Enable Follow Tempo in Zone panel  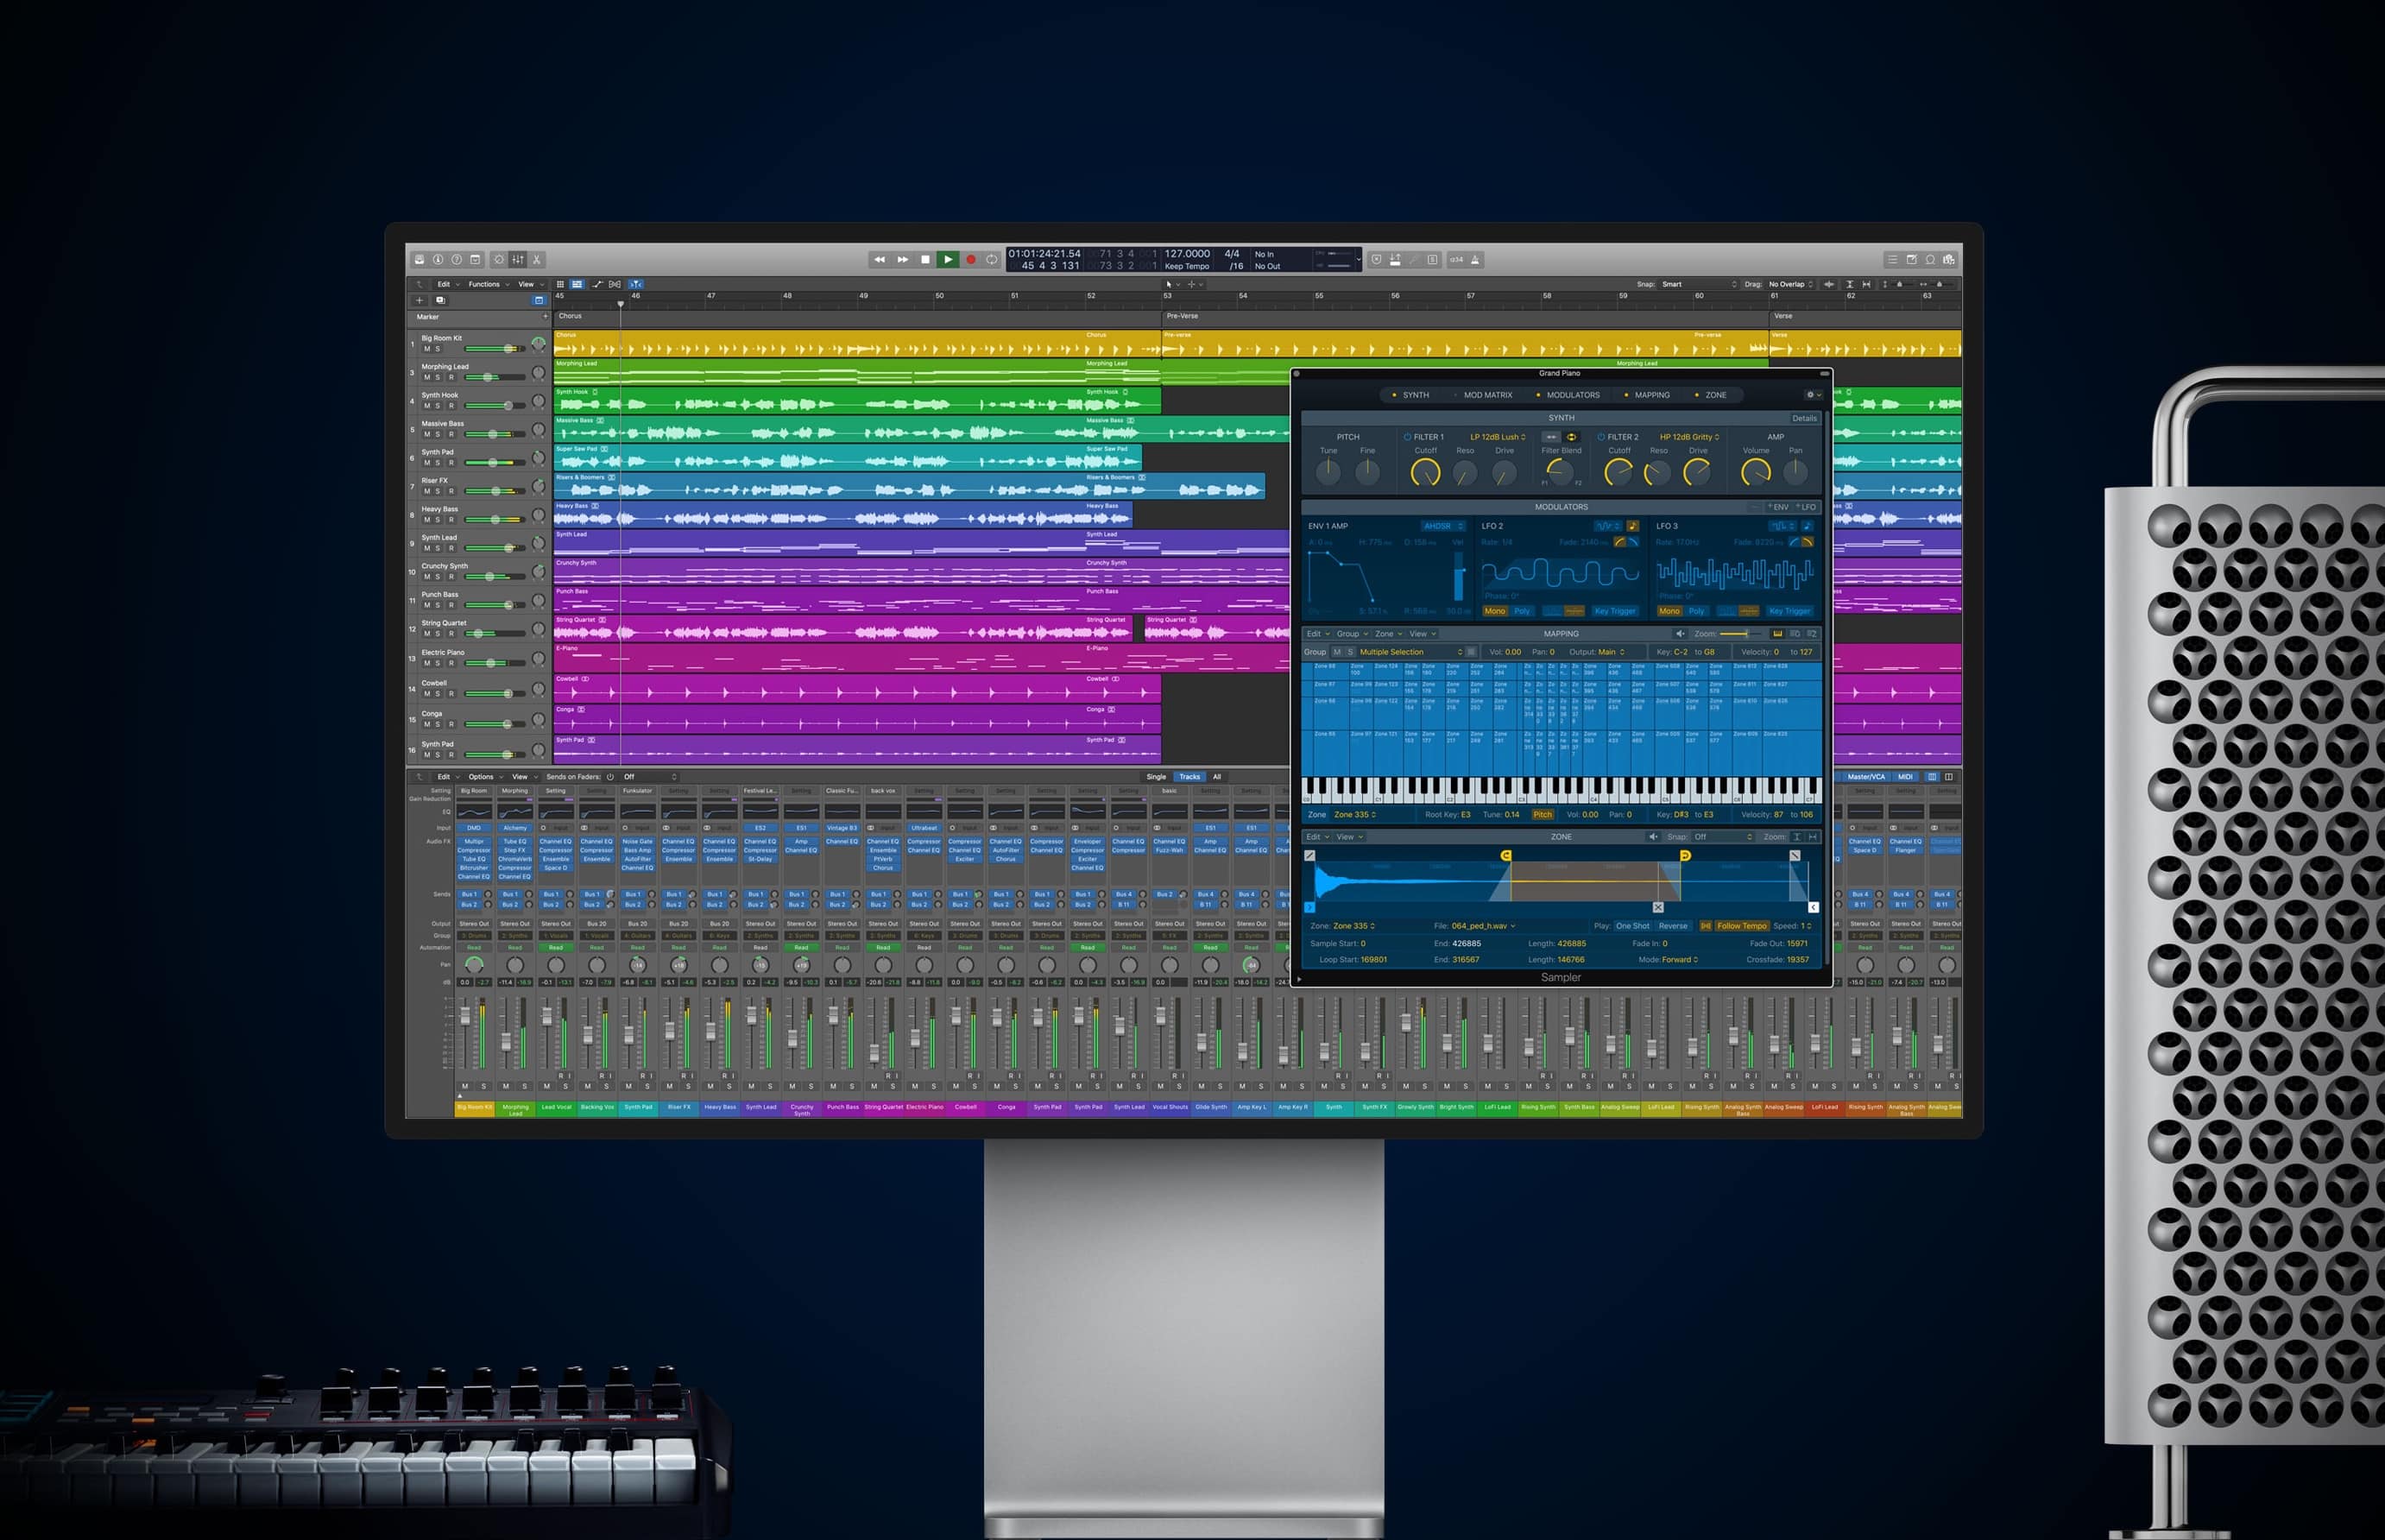[x=1741, y=926]
